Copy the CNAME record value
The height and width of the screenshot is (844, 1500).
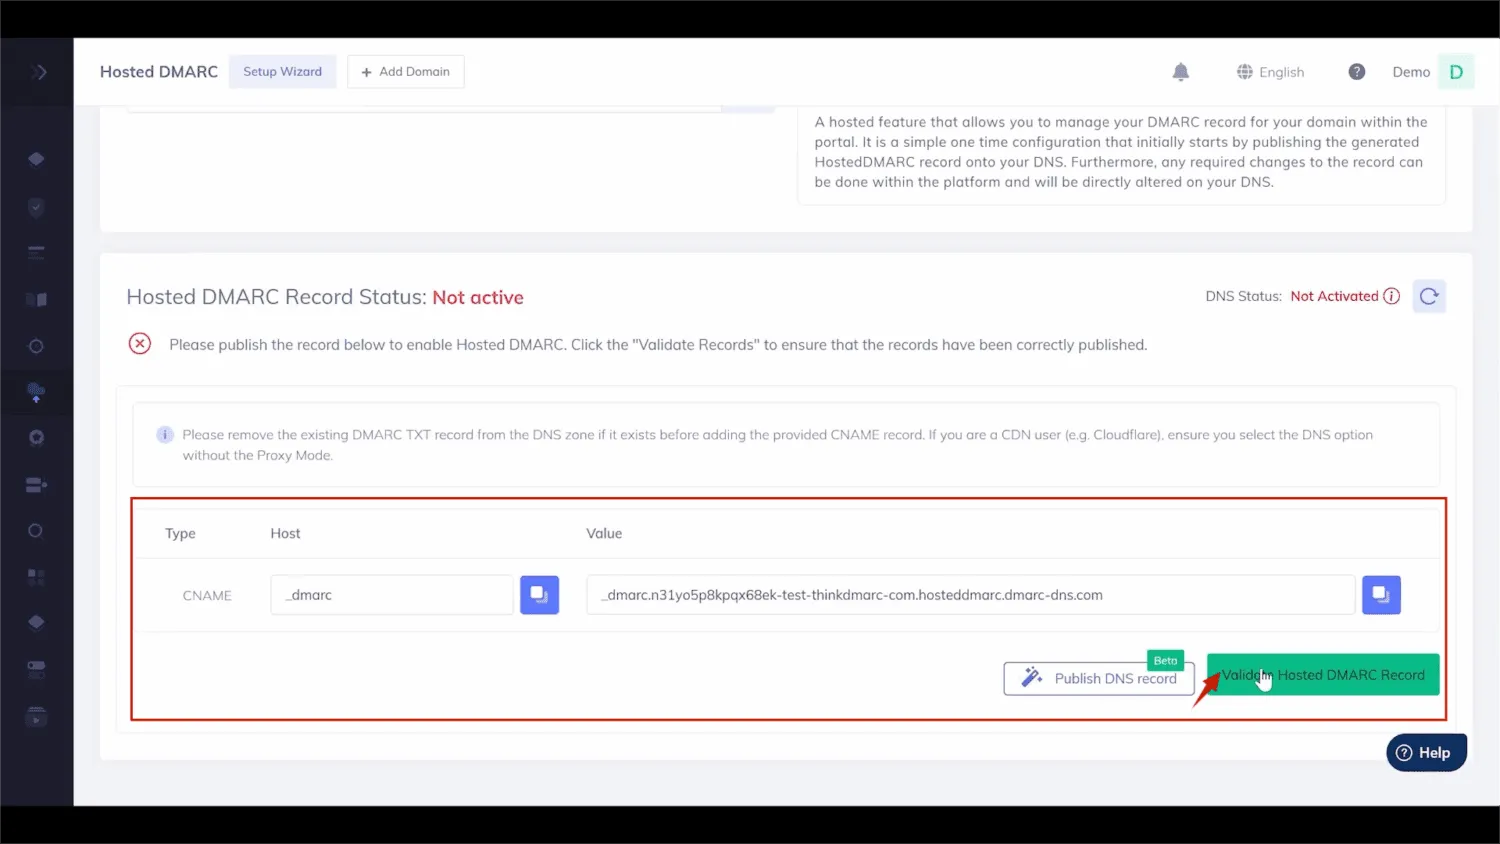1381,595
